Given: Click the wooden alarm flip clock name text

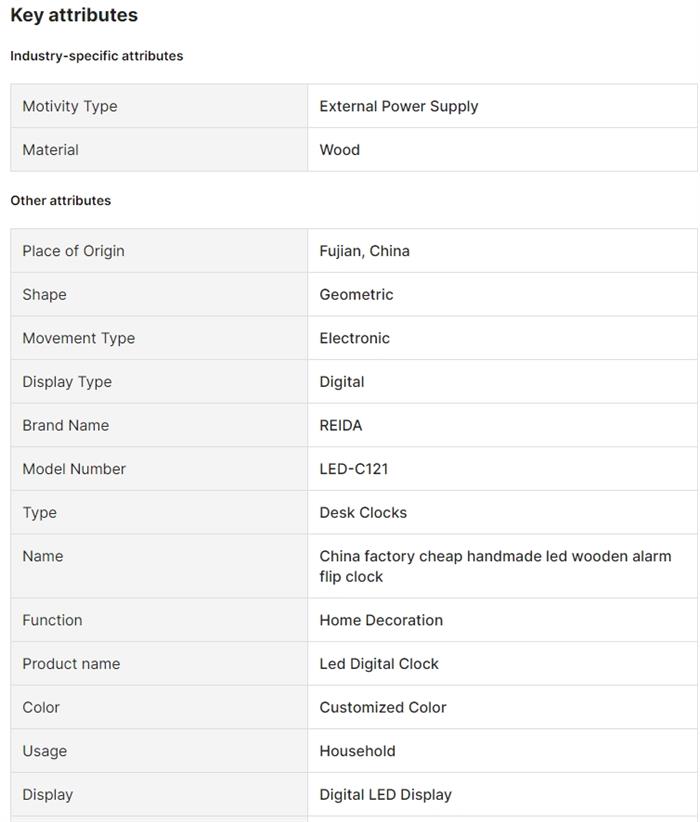Looking at the screenshot, I should pyautogui.click(x=495, y=566).
